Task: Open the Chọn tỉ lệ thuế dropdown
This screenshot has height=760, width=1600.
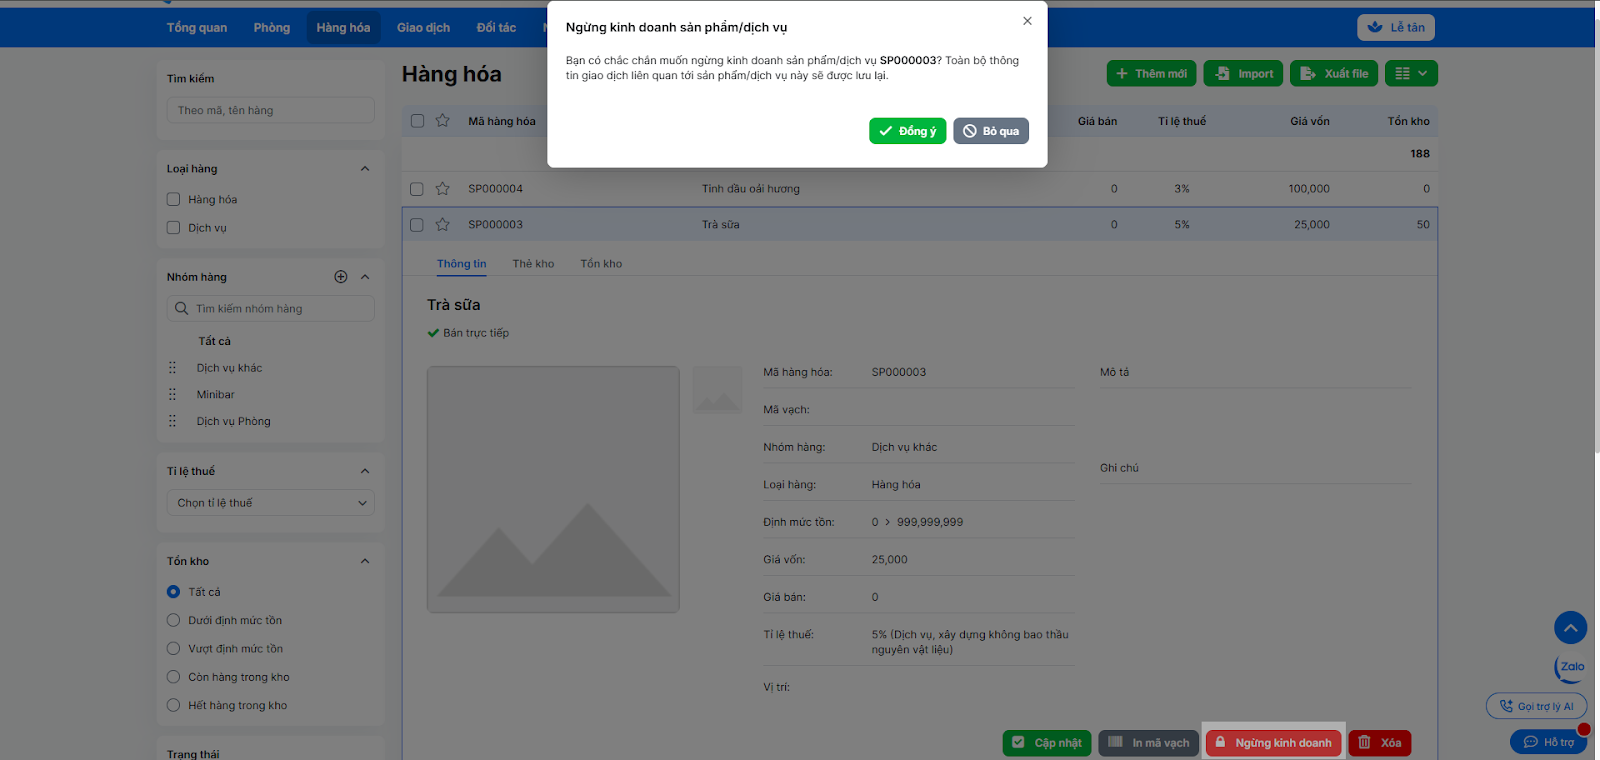Action: point(271,503)
